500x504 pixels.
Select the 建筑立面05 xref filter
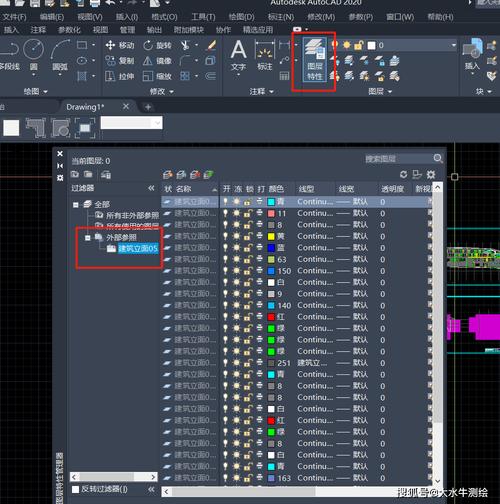click(x=138, y=249)
